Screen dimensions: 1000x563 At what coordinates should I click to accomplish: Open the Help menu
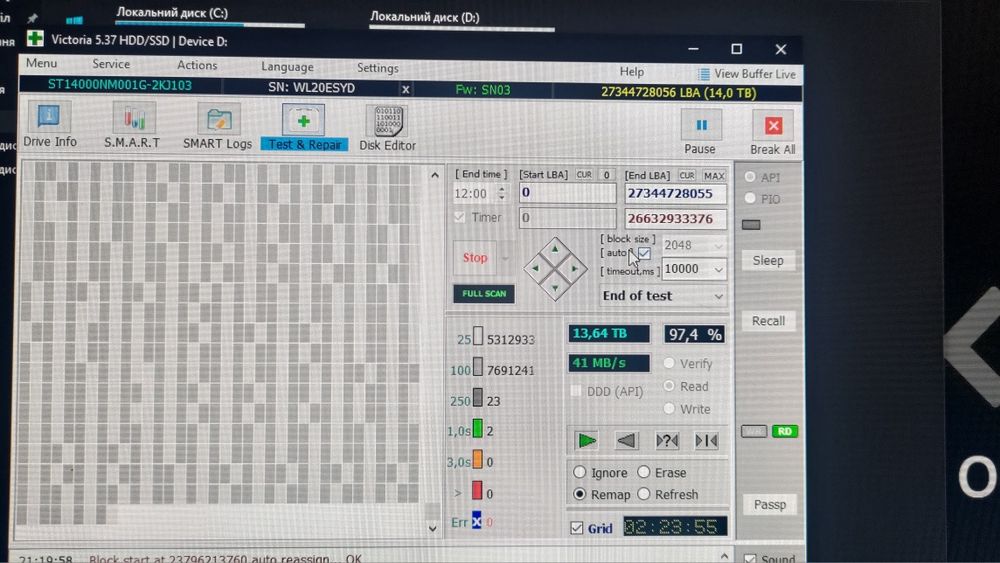coord(631,71)
